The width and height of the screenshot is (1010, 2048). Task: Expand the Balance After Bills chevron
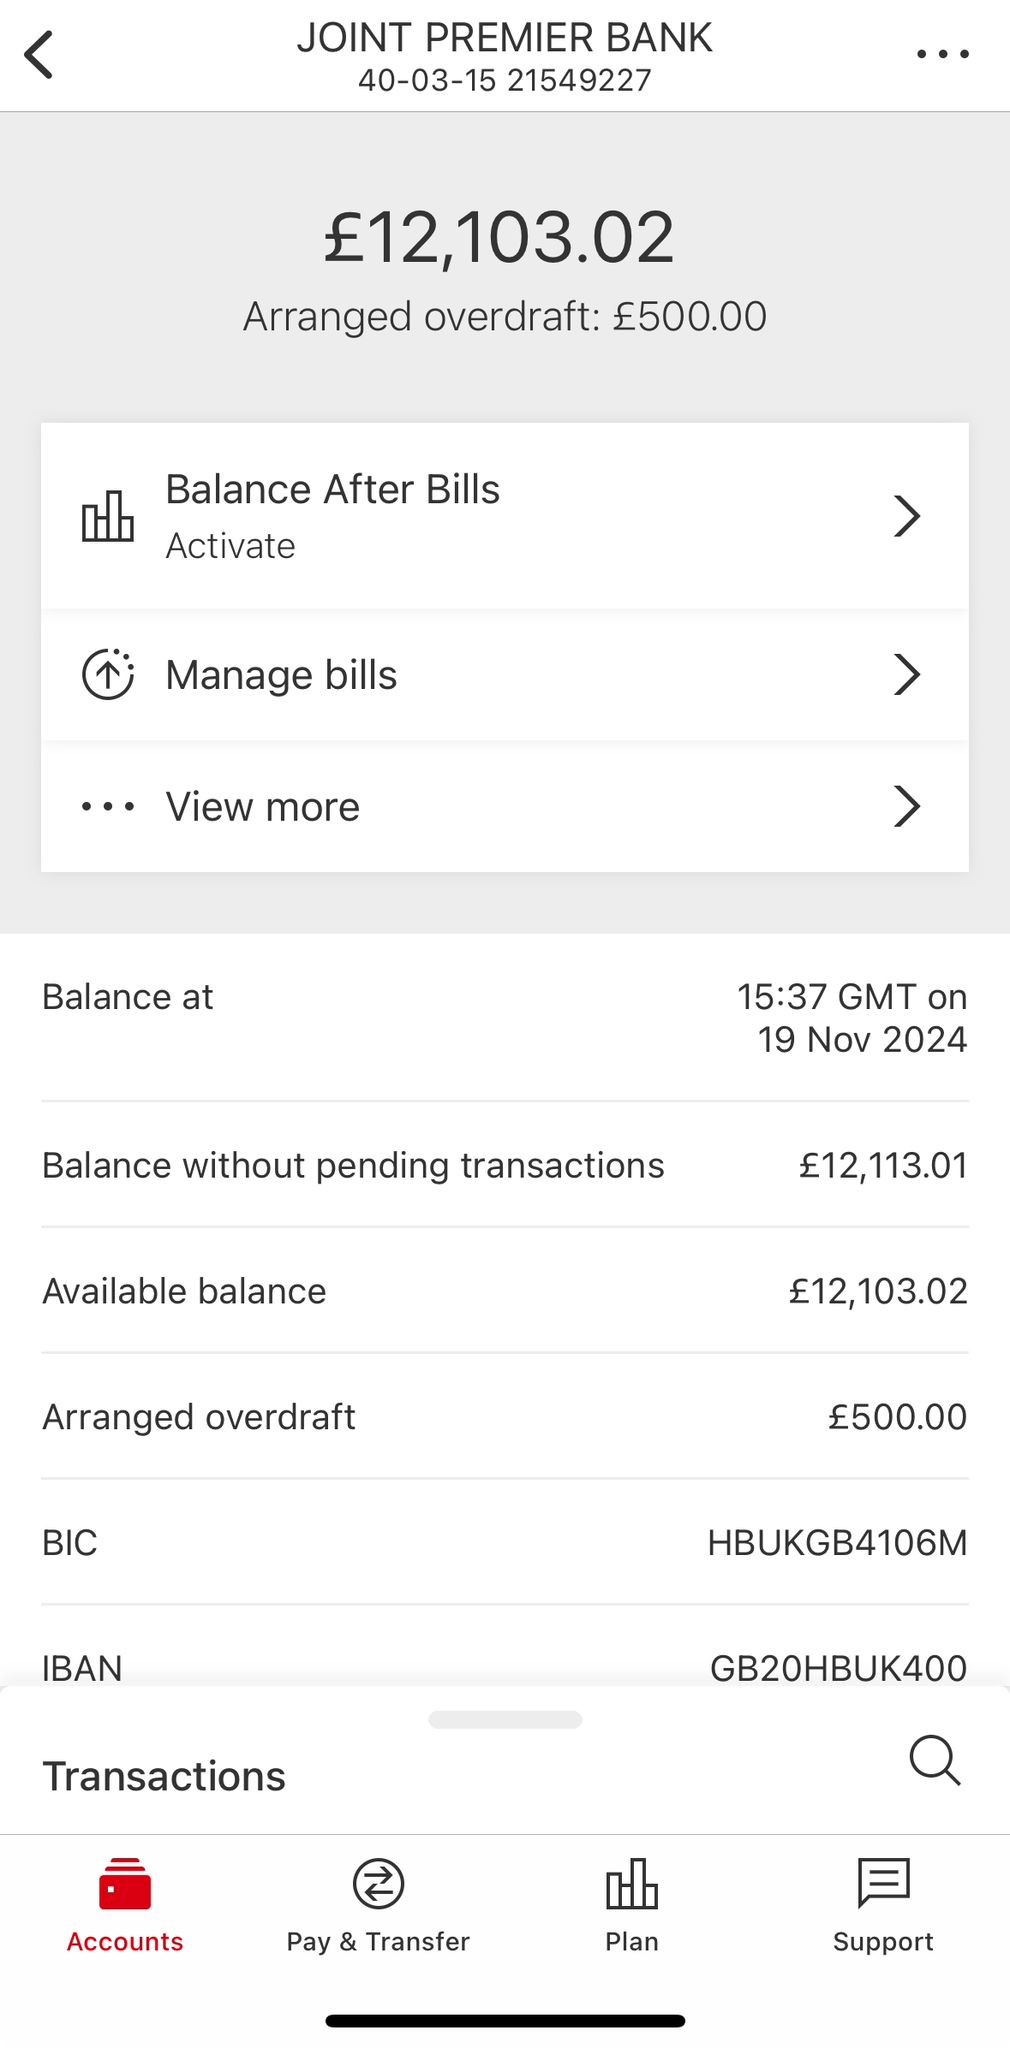tap(906, 516)
